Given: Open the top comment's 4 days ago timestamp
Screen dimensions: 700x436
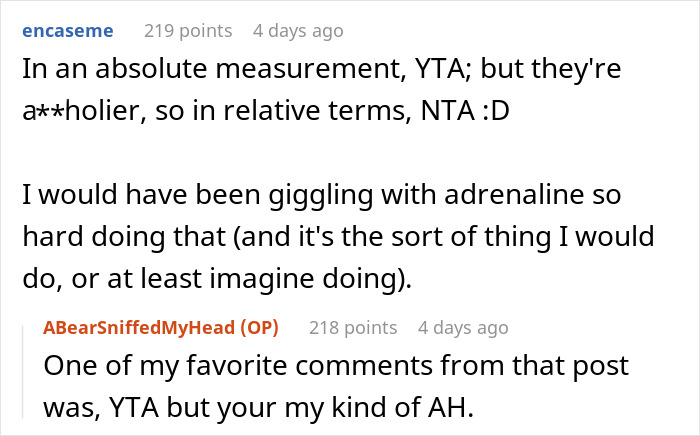Looking at the screenshot, I should click(x=298, y=30).
